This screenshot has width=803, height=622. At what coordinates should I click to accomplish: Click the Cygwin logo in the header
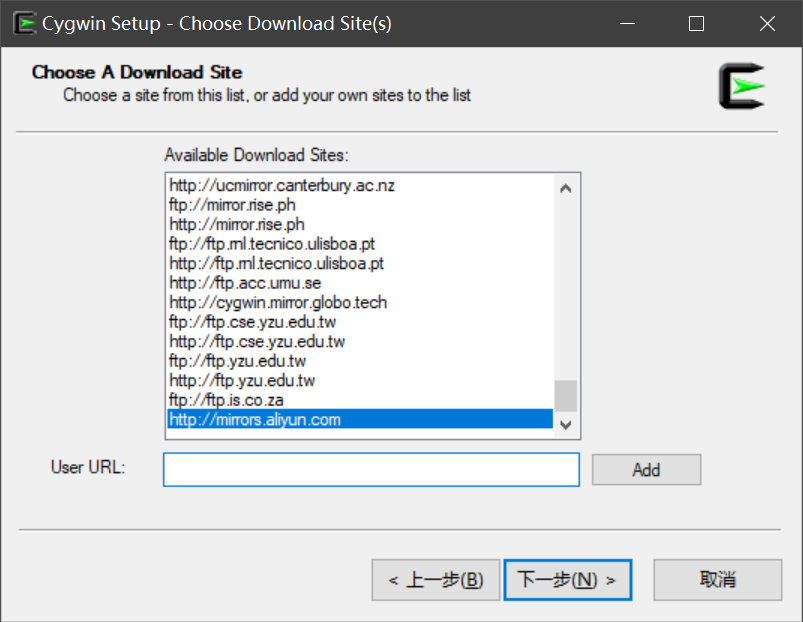point(744,87)
